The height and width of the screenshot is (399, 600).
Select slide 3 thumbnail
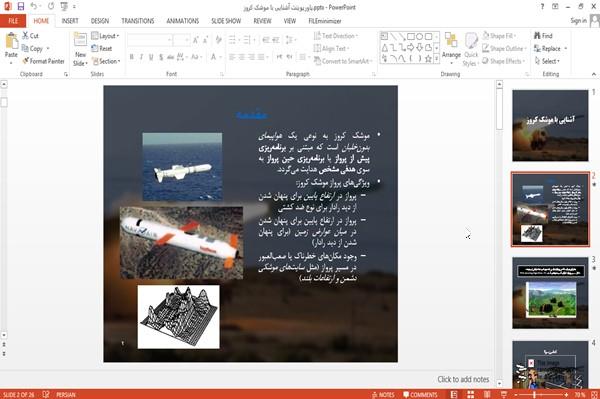[550, 293]
